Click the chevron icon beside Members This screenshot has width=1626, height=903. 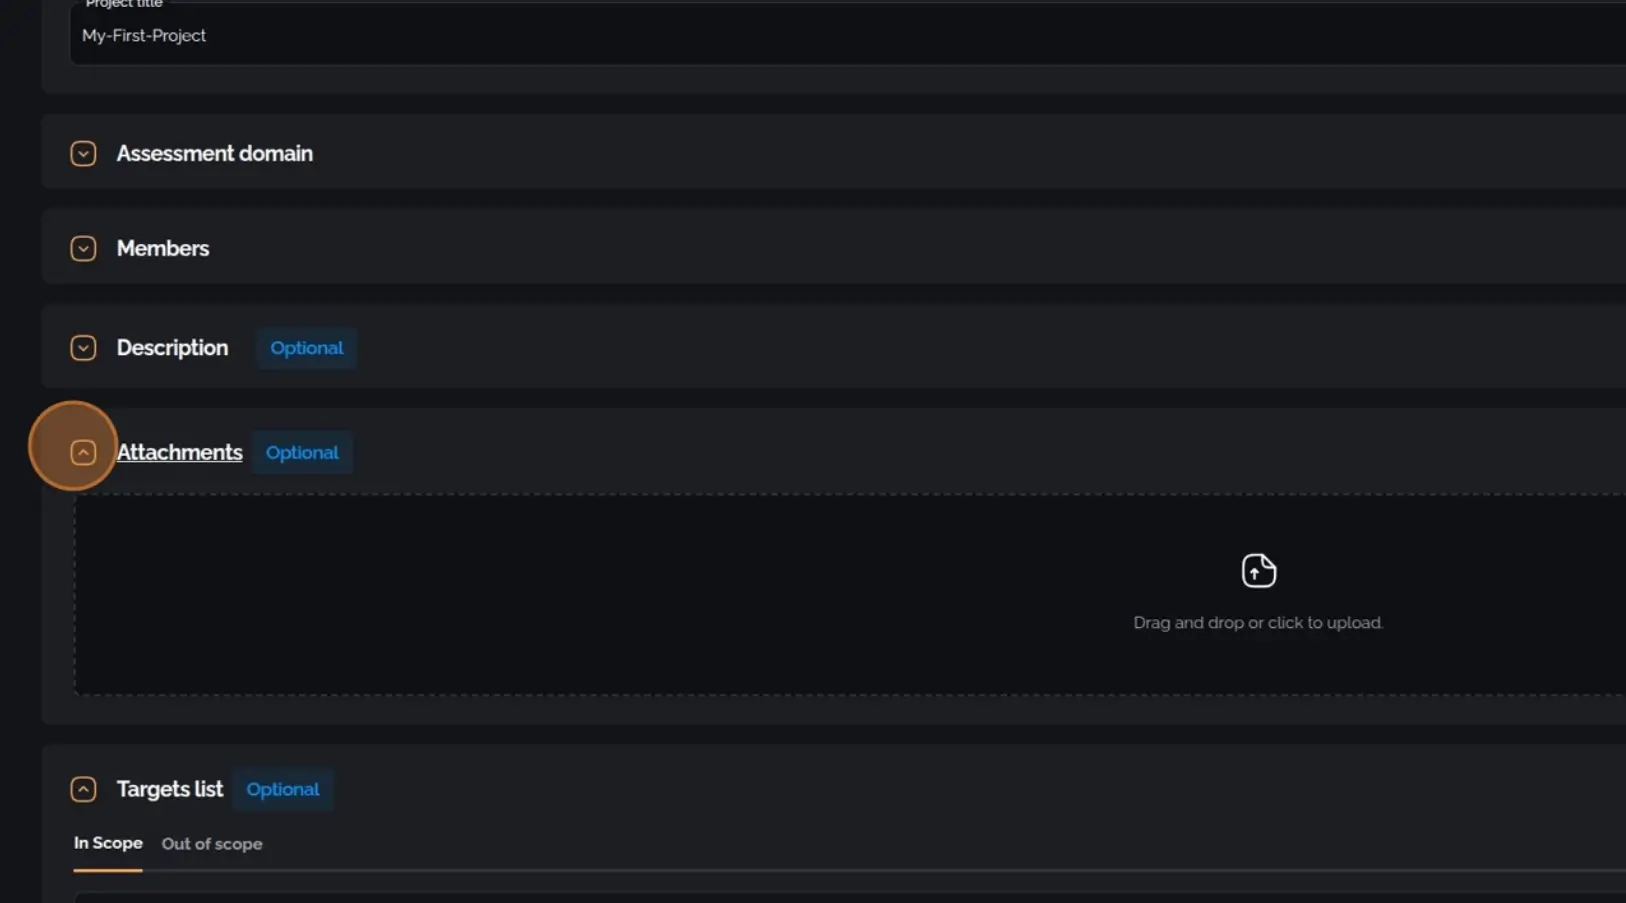(83, 248)
